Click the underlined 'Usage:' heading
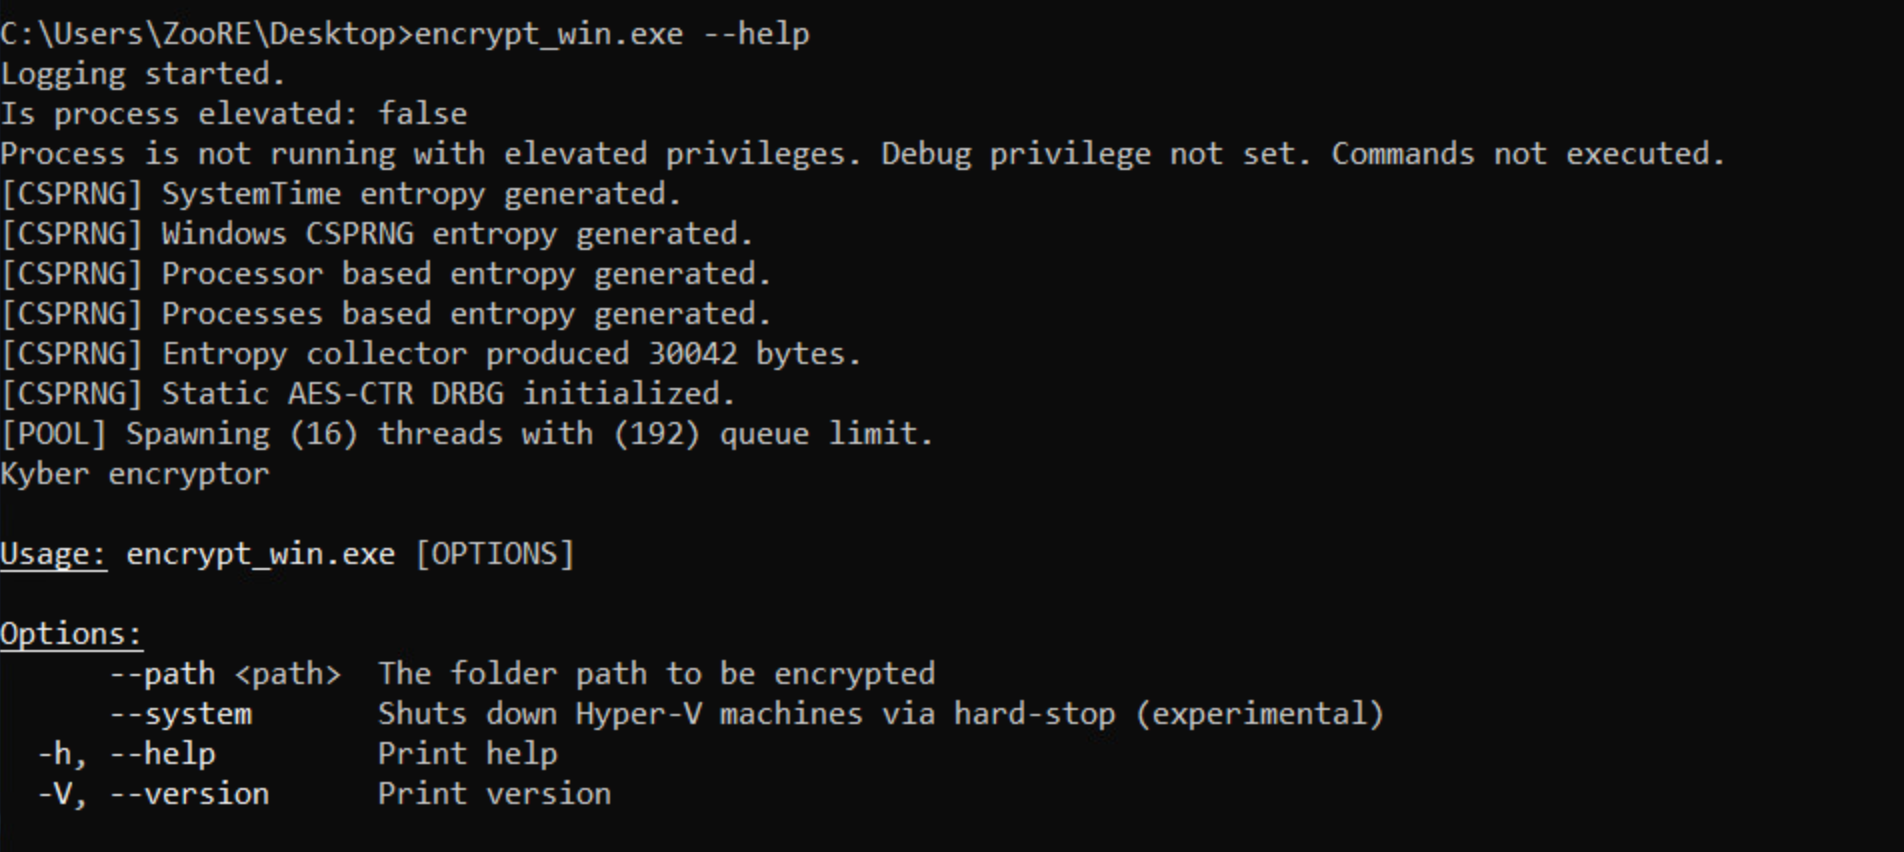Image resolution: width=1904 pixels, height=852 pixels. [x=53, y=554]
